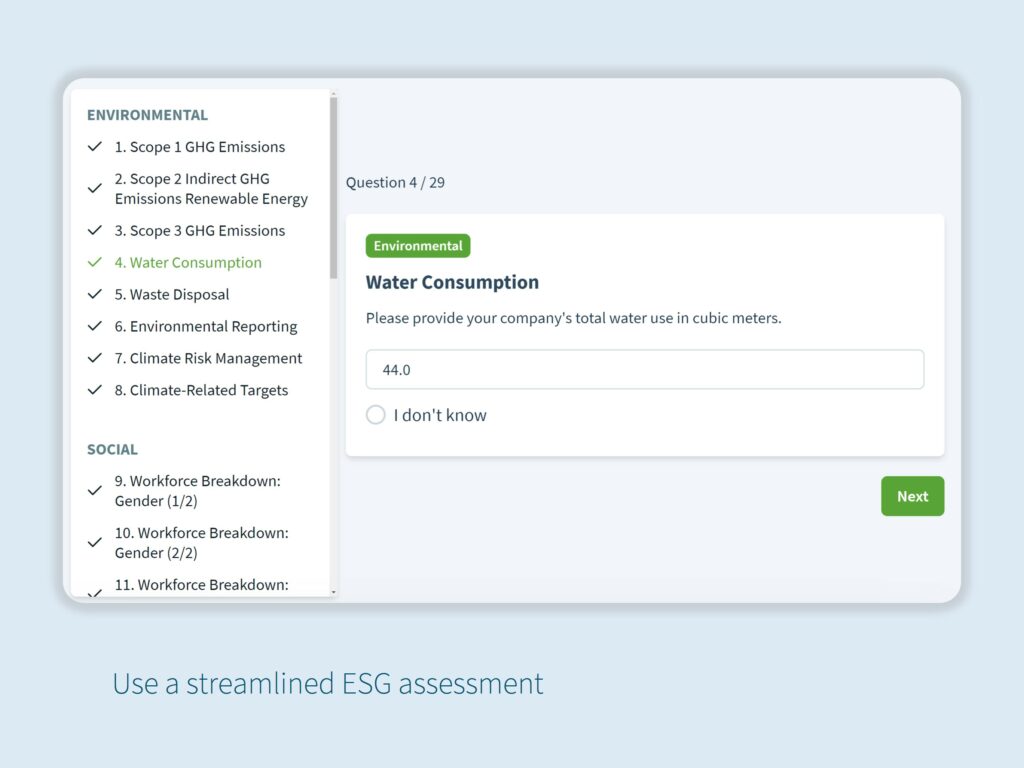Click the checkmark beside Environmental Reporting
This screenshot has width=1024, height=768.
(95, 327)
